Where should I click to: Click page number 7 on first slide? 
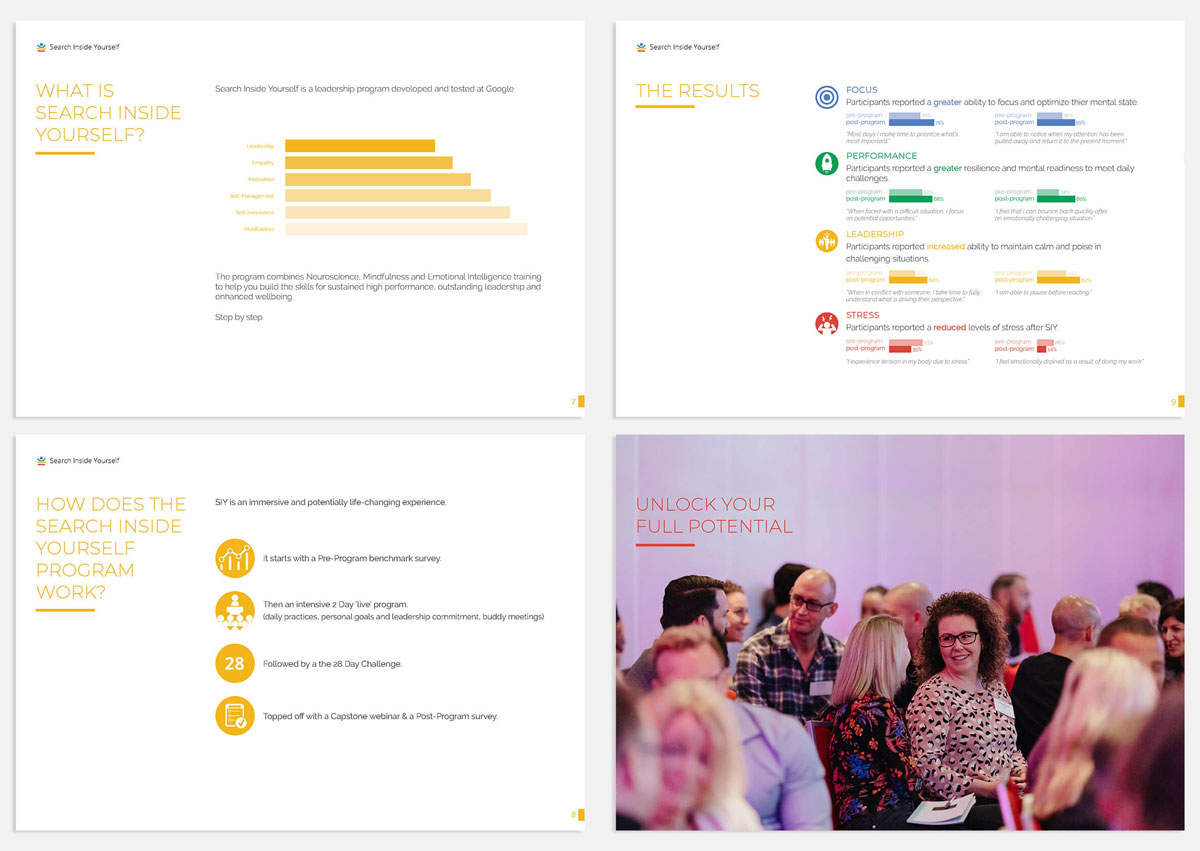[x=573, y=402]
